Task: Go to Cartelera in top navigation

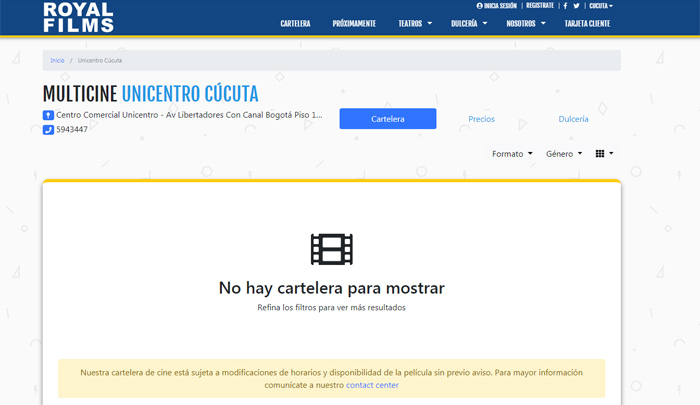Action: 295,23
